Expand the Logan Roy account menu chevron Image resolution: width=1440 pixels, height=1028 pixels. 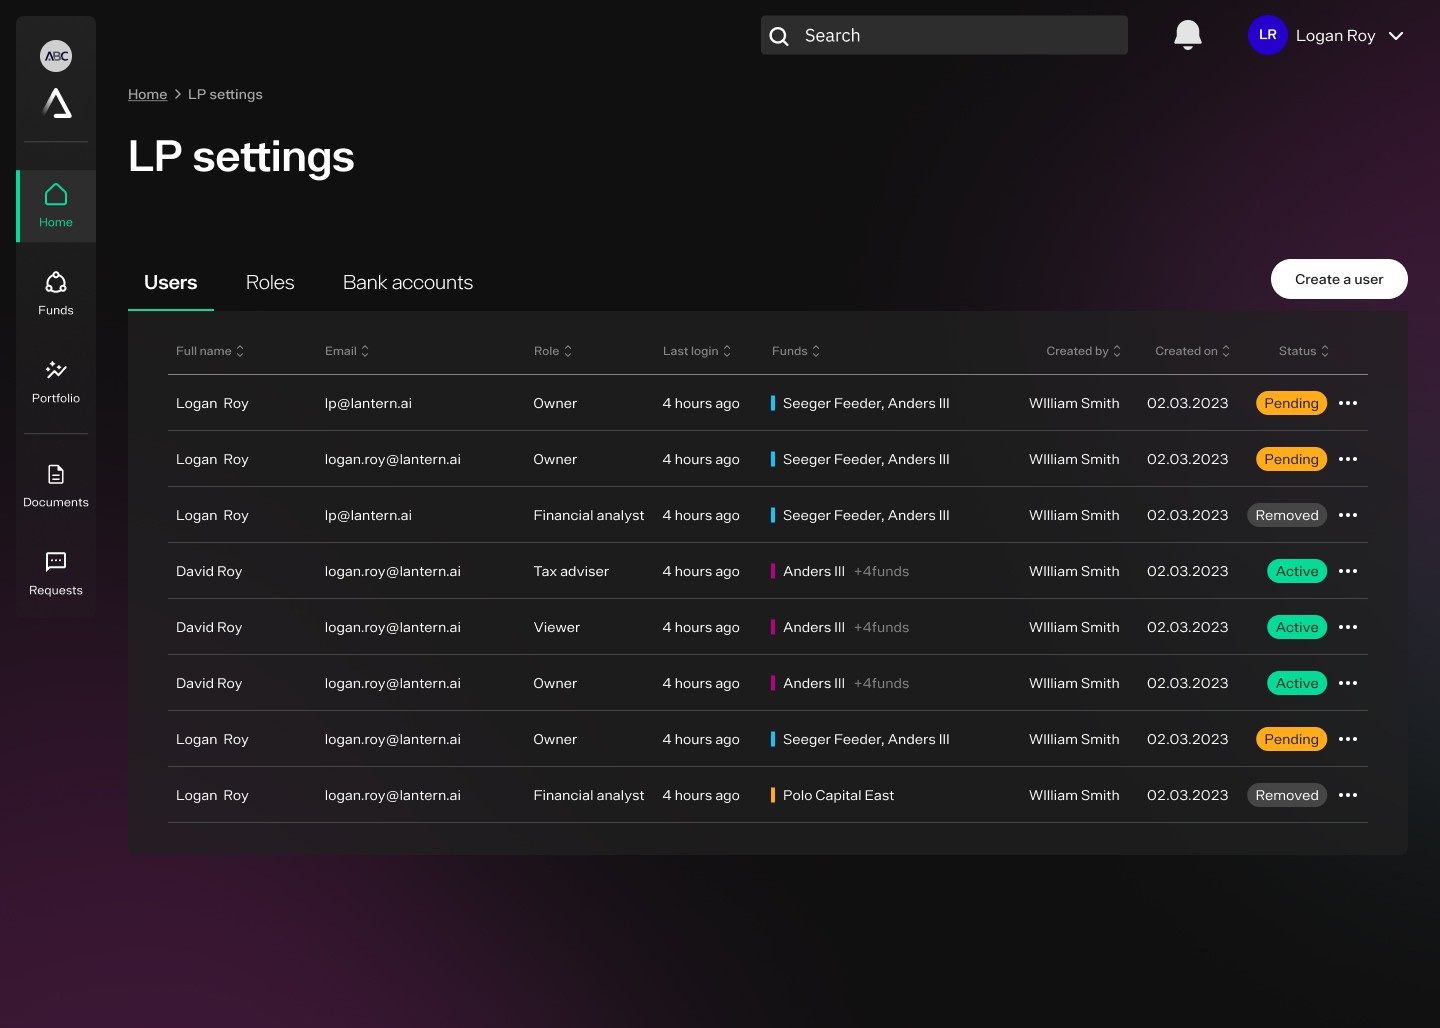click(x=1396, y=36)
